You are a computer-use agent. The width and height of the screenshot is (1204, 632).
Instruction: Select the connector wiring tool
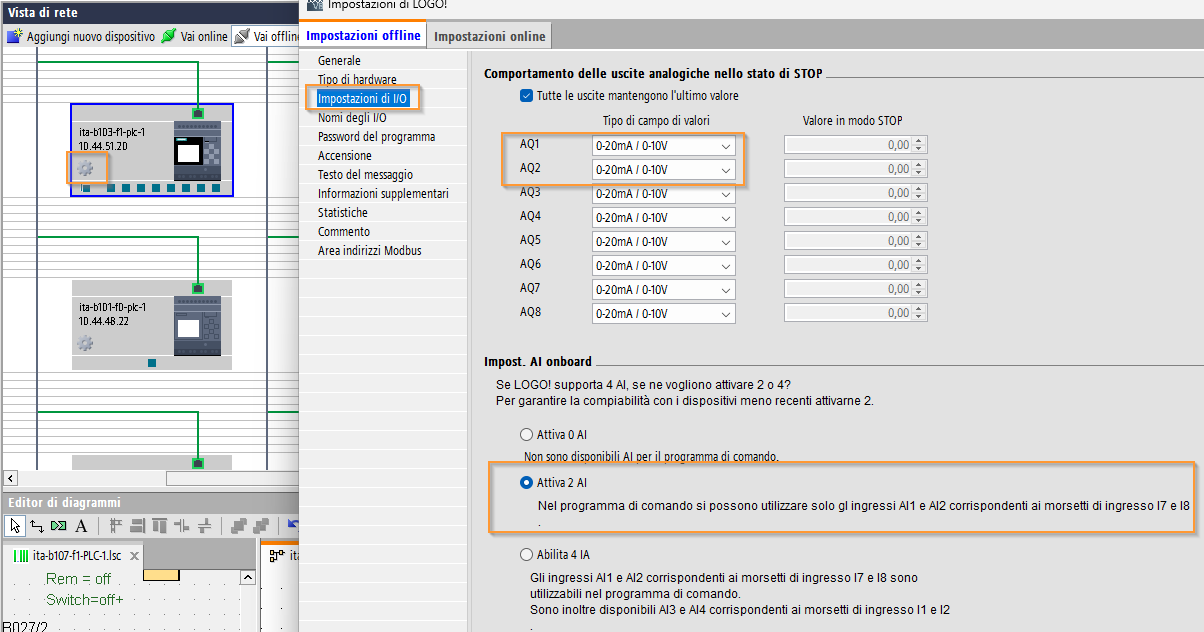(x=37, y=526)
